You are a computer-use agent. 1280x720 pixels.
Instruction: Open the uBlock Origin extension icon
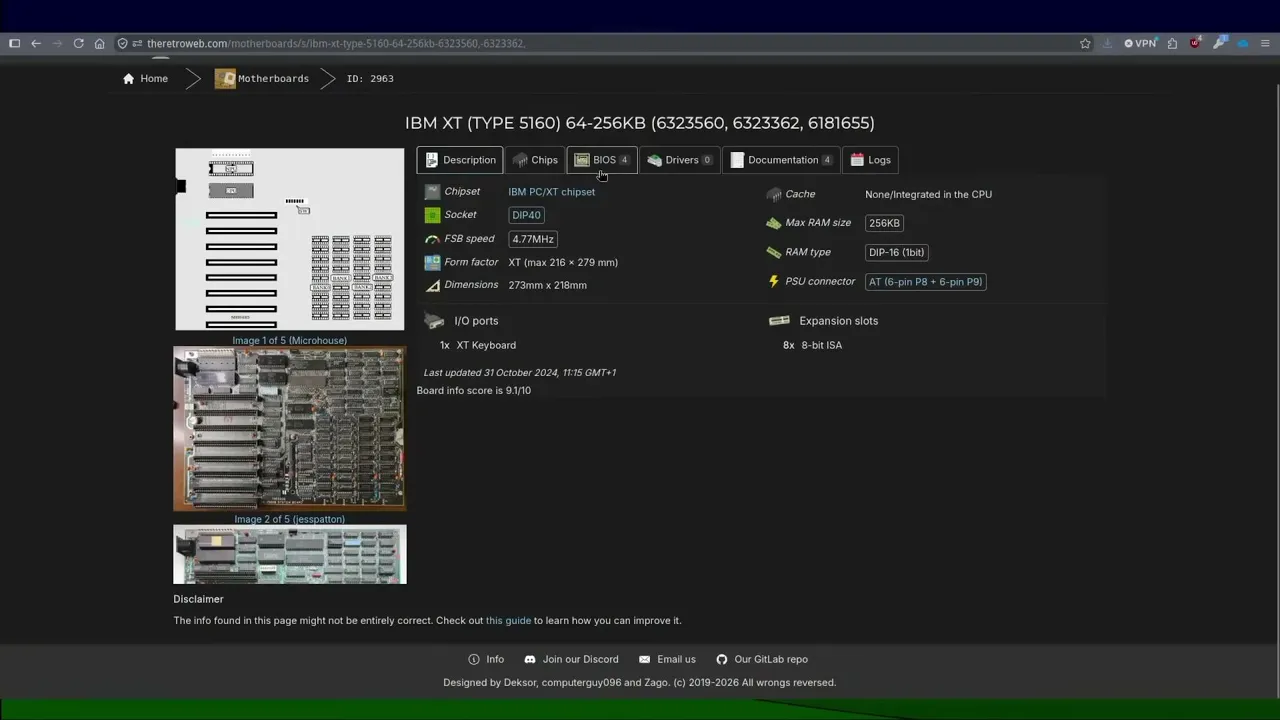pos(1195,43)
